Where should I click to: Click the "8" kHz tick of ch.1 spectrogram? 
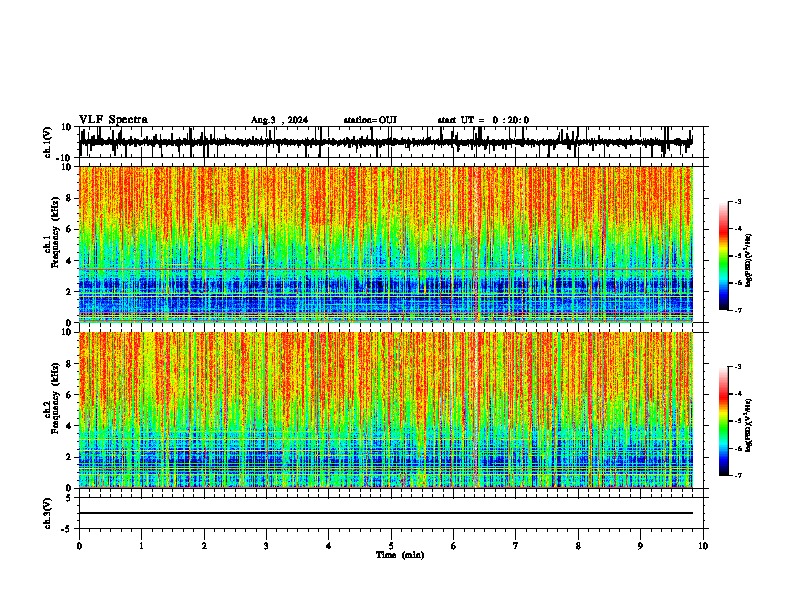click(69, 198)
